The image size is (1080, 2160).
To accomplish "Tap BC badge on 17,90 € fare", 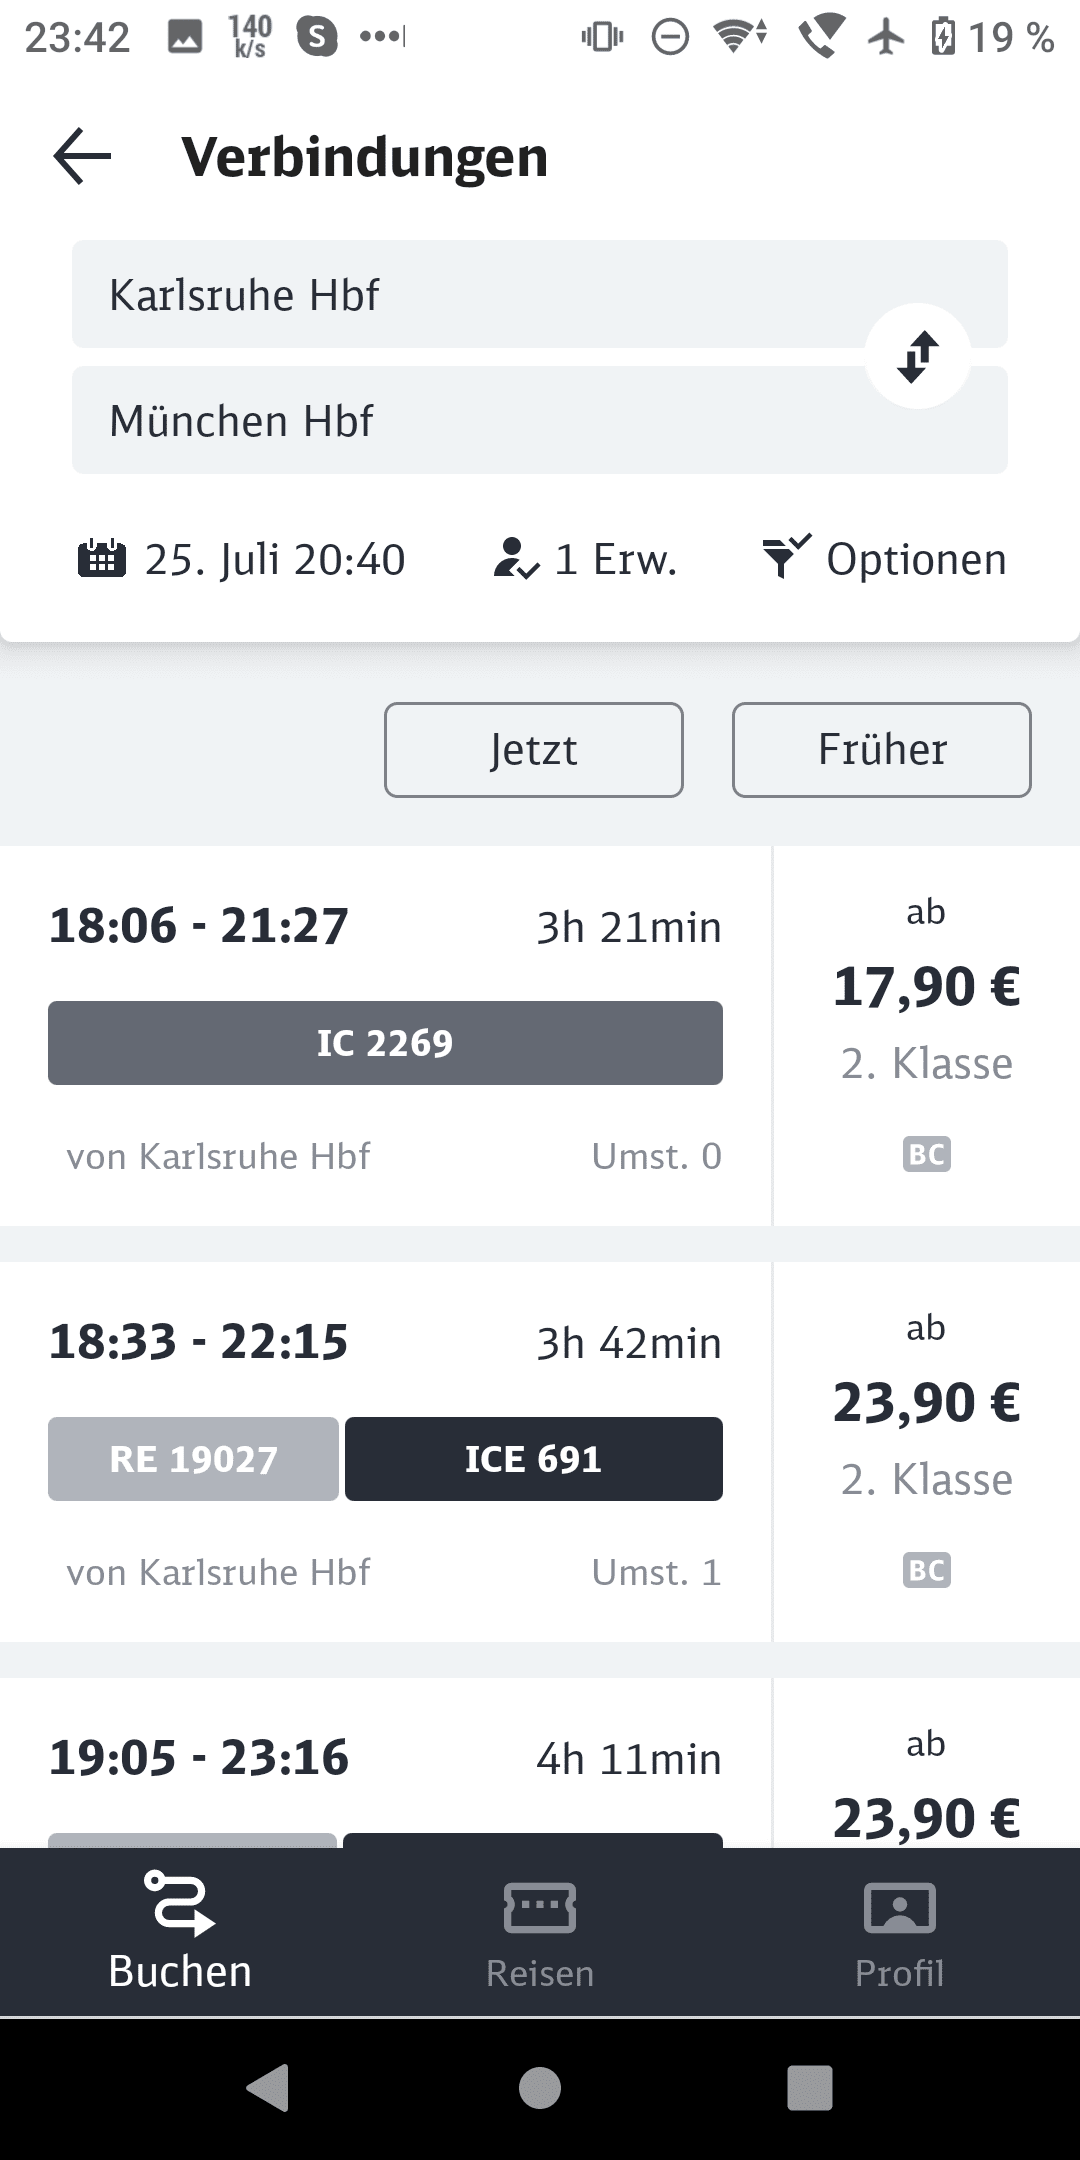I will click(926, 1155).
